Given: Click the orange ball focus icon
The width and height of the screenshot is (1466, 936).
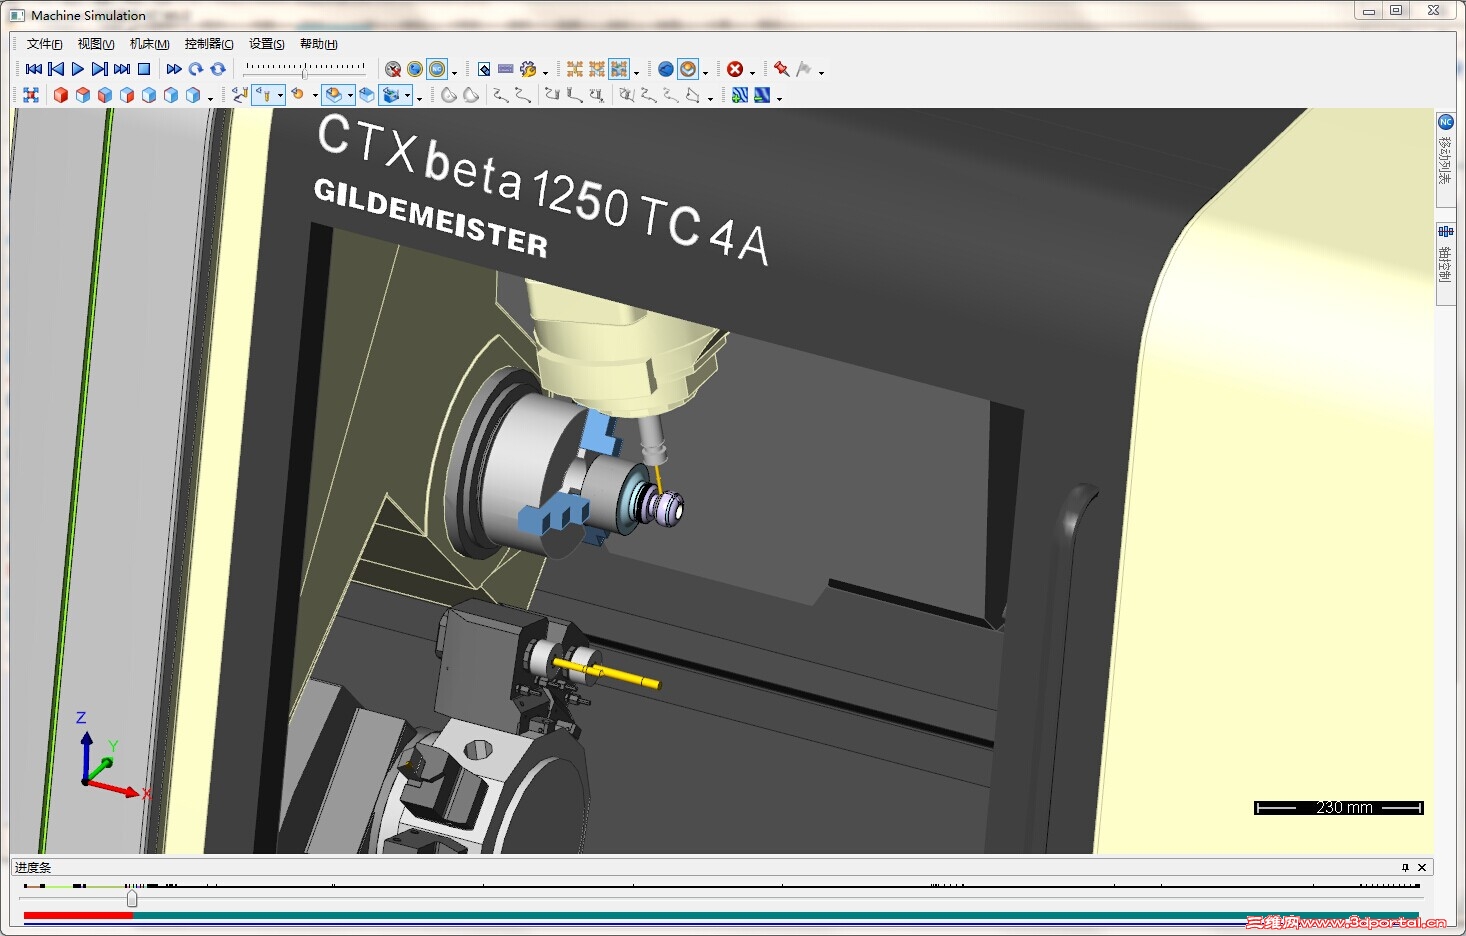Looking at the screenshot, I should [x=298, y=95].
